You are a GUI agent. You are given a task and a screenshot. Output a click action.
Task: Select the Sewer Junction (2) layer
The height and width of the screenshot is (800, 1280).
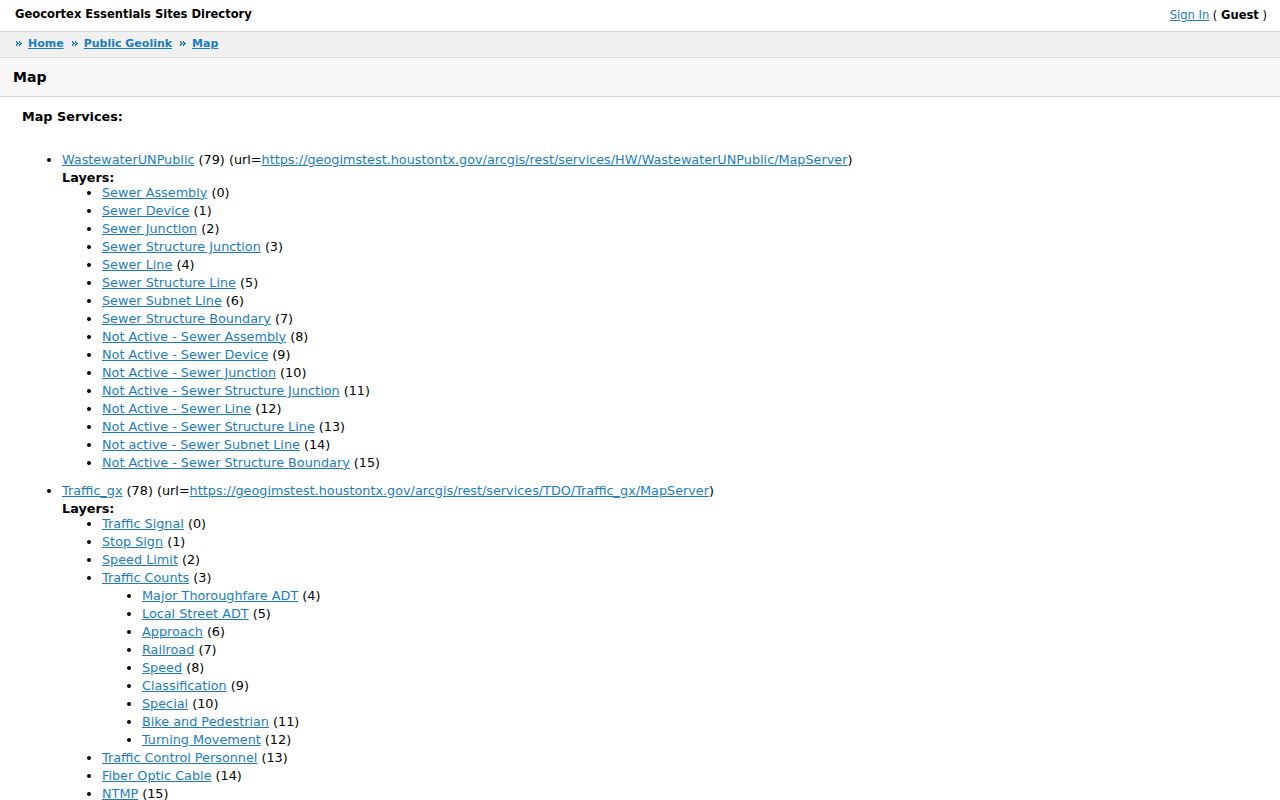tap(149, 229)
